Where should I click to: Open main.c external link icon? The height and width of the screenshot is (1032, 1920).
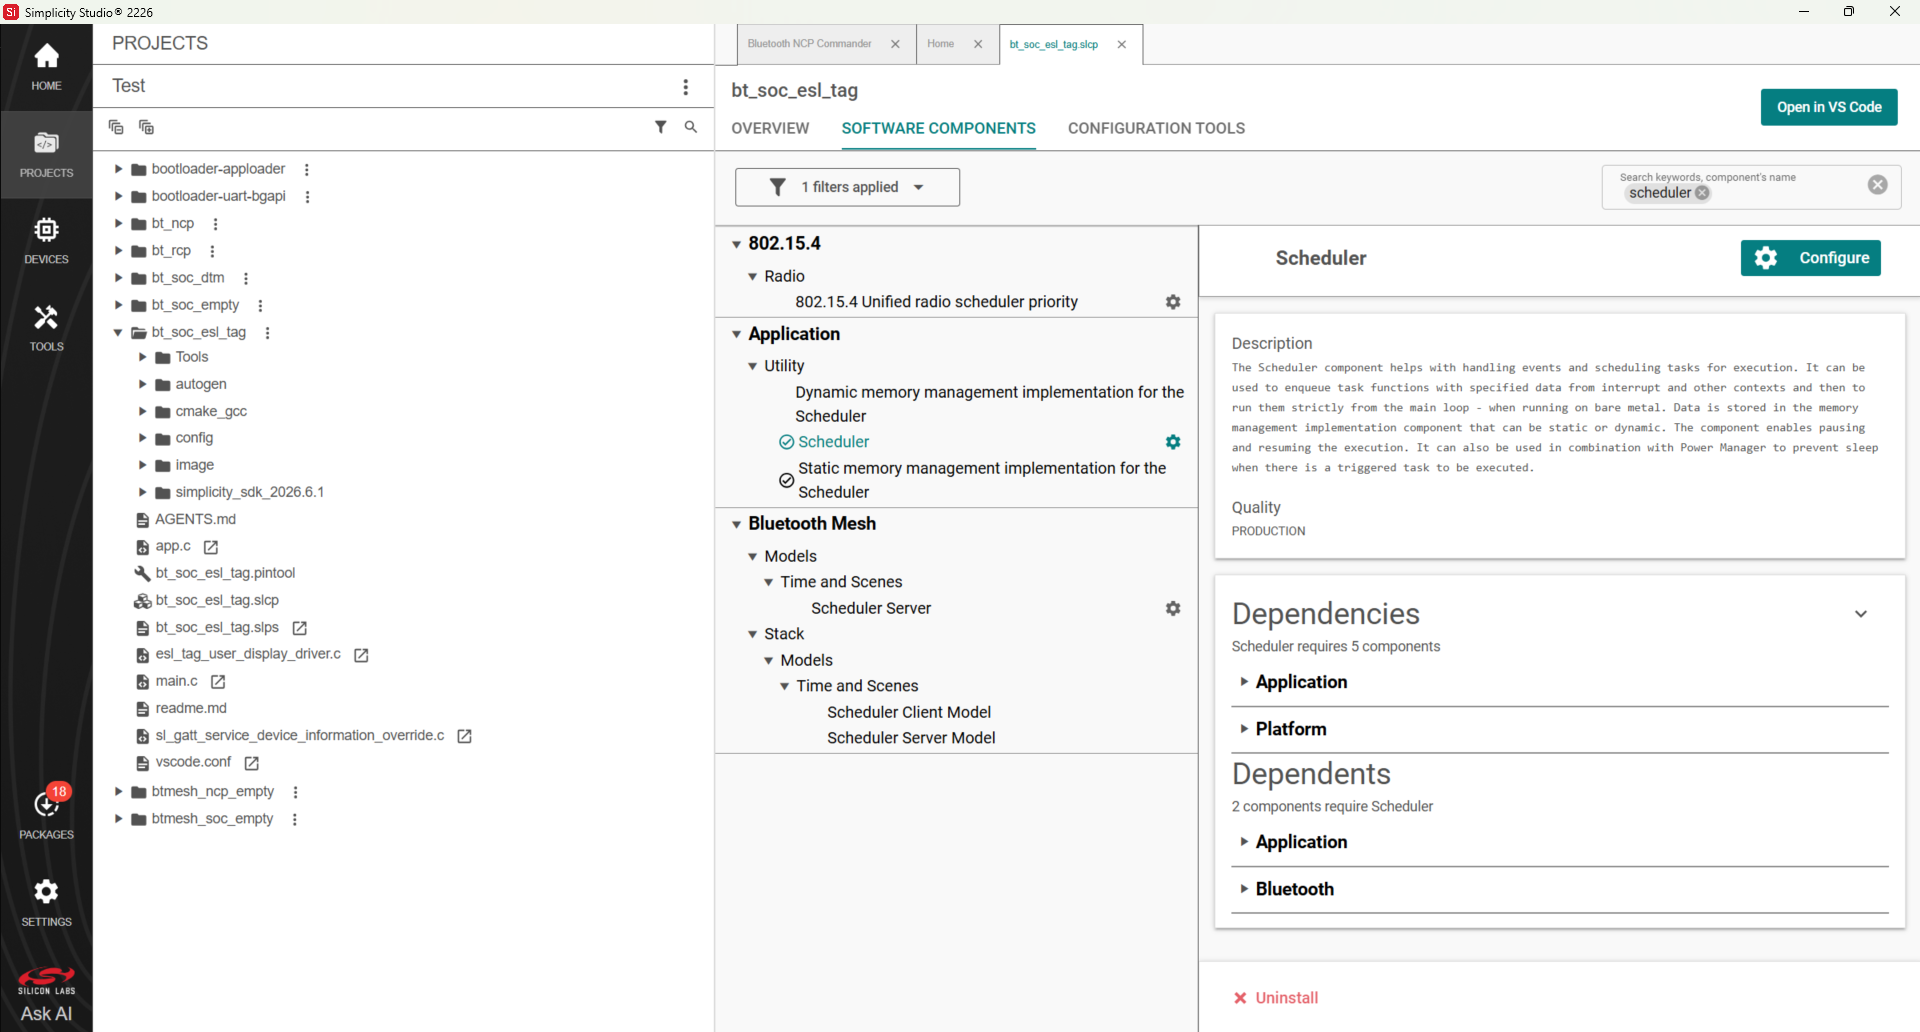click(218, 682)
